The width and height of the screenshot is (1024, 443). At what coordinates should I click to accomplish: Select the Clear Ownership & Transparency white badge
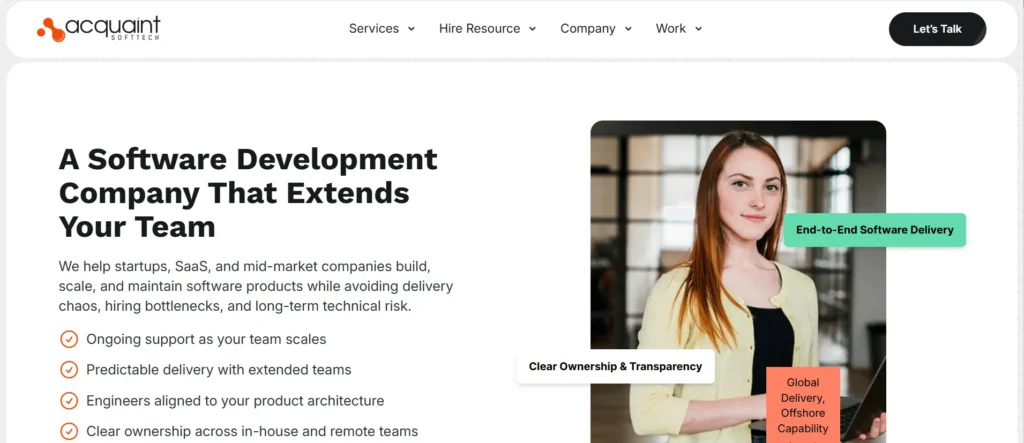click(x=615, y=367)
